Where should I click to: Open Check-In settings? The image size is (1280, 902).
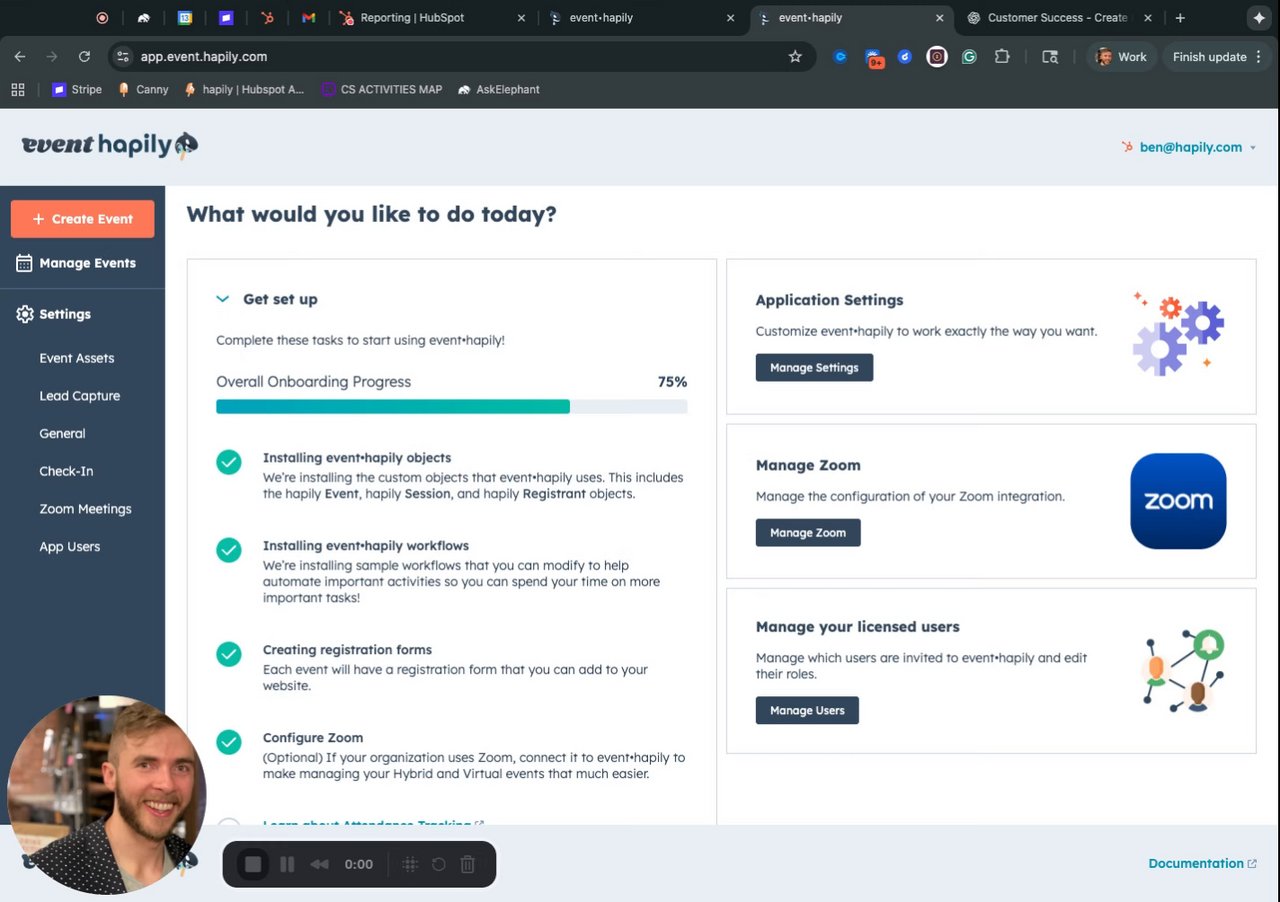(66, 471)
